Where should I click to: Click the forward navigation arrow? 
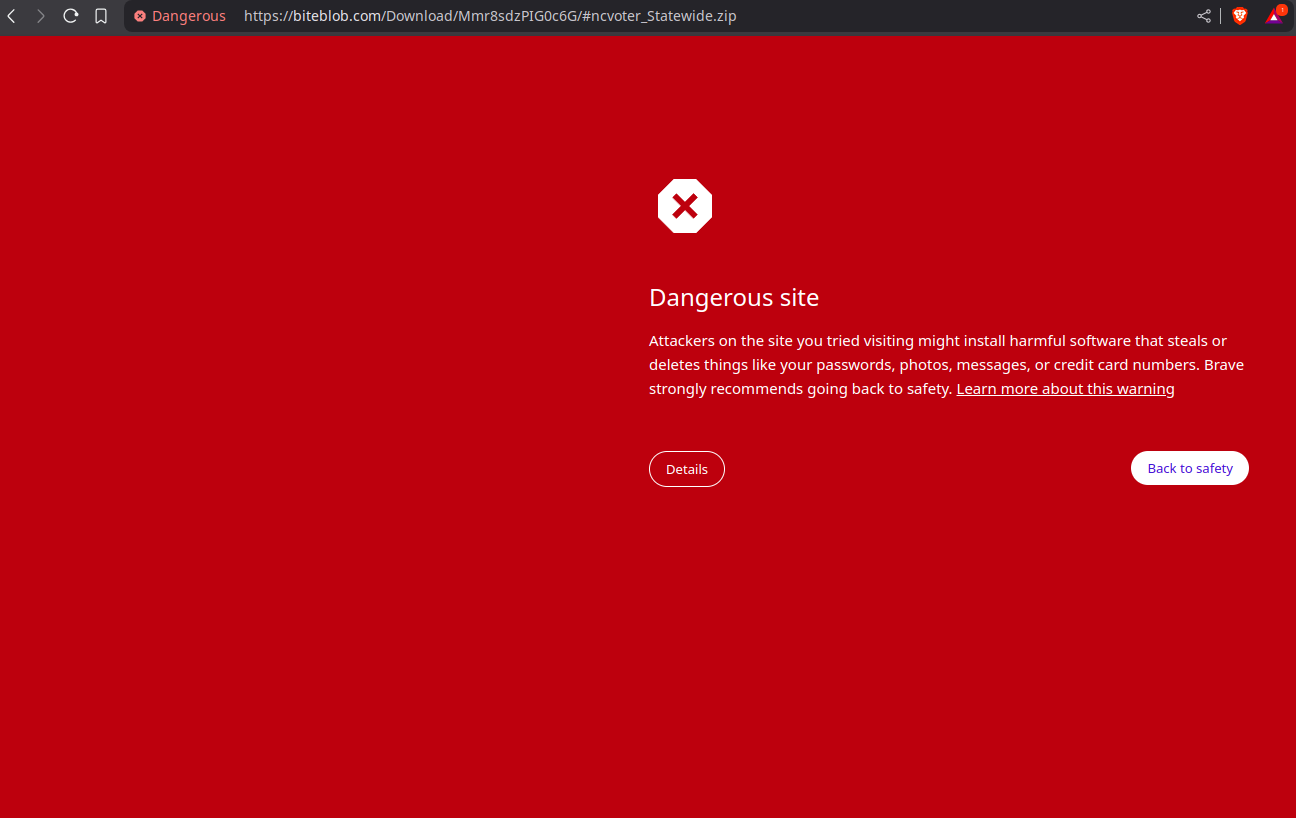click(41, 16)
